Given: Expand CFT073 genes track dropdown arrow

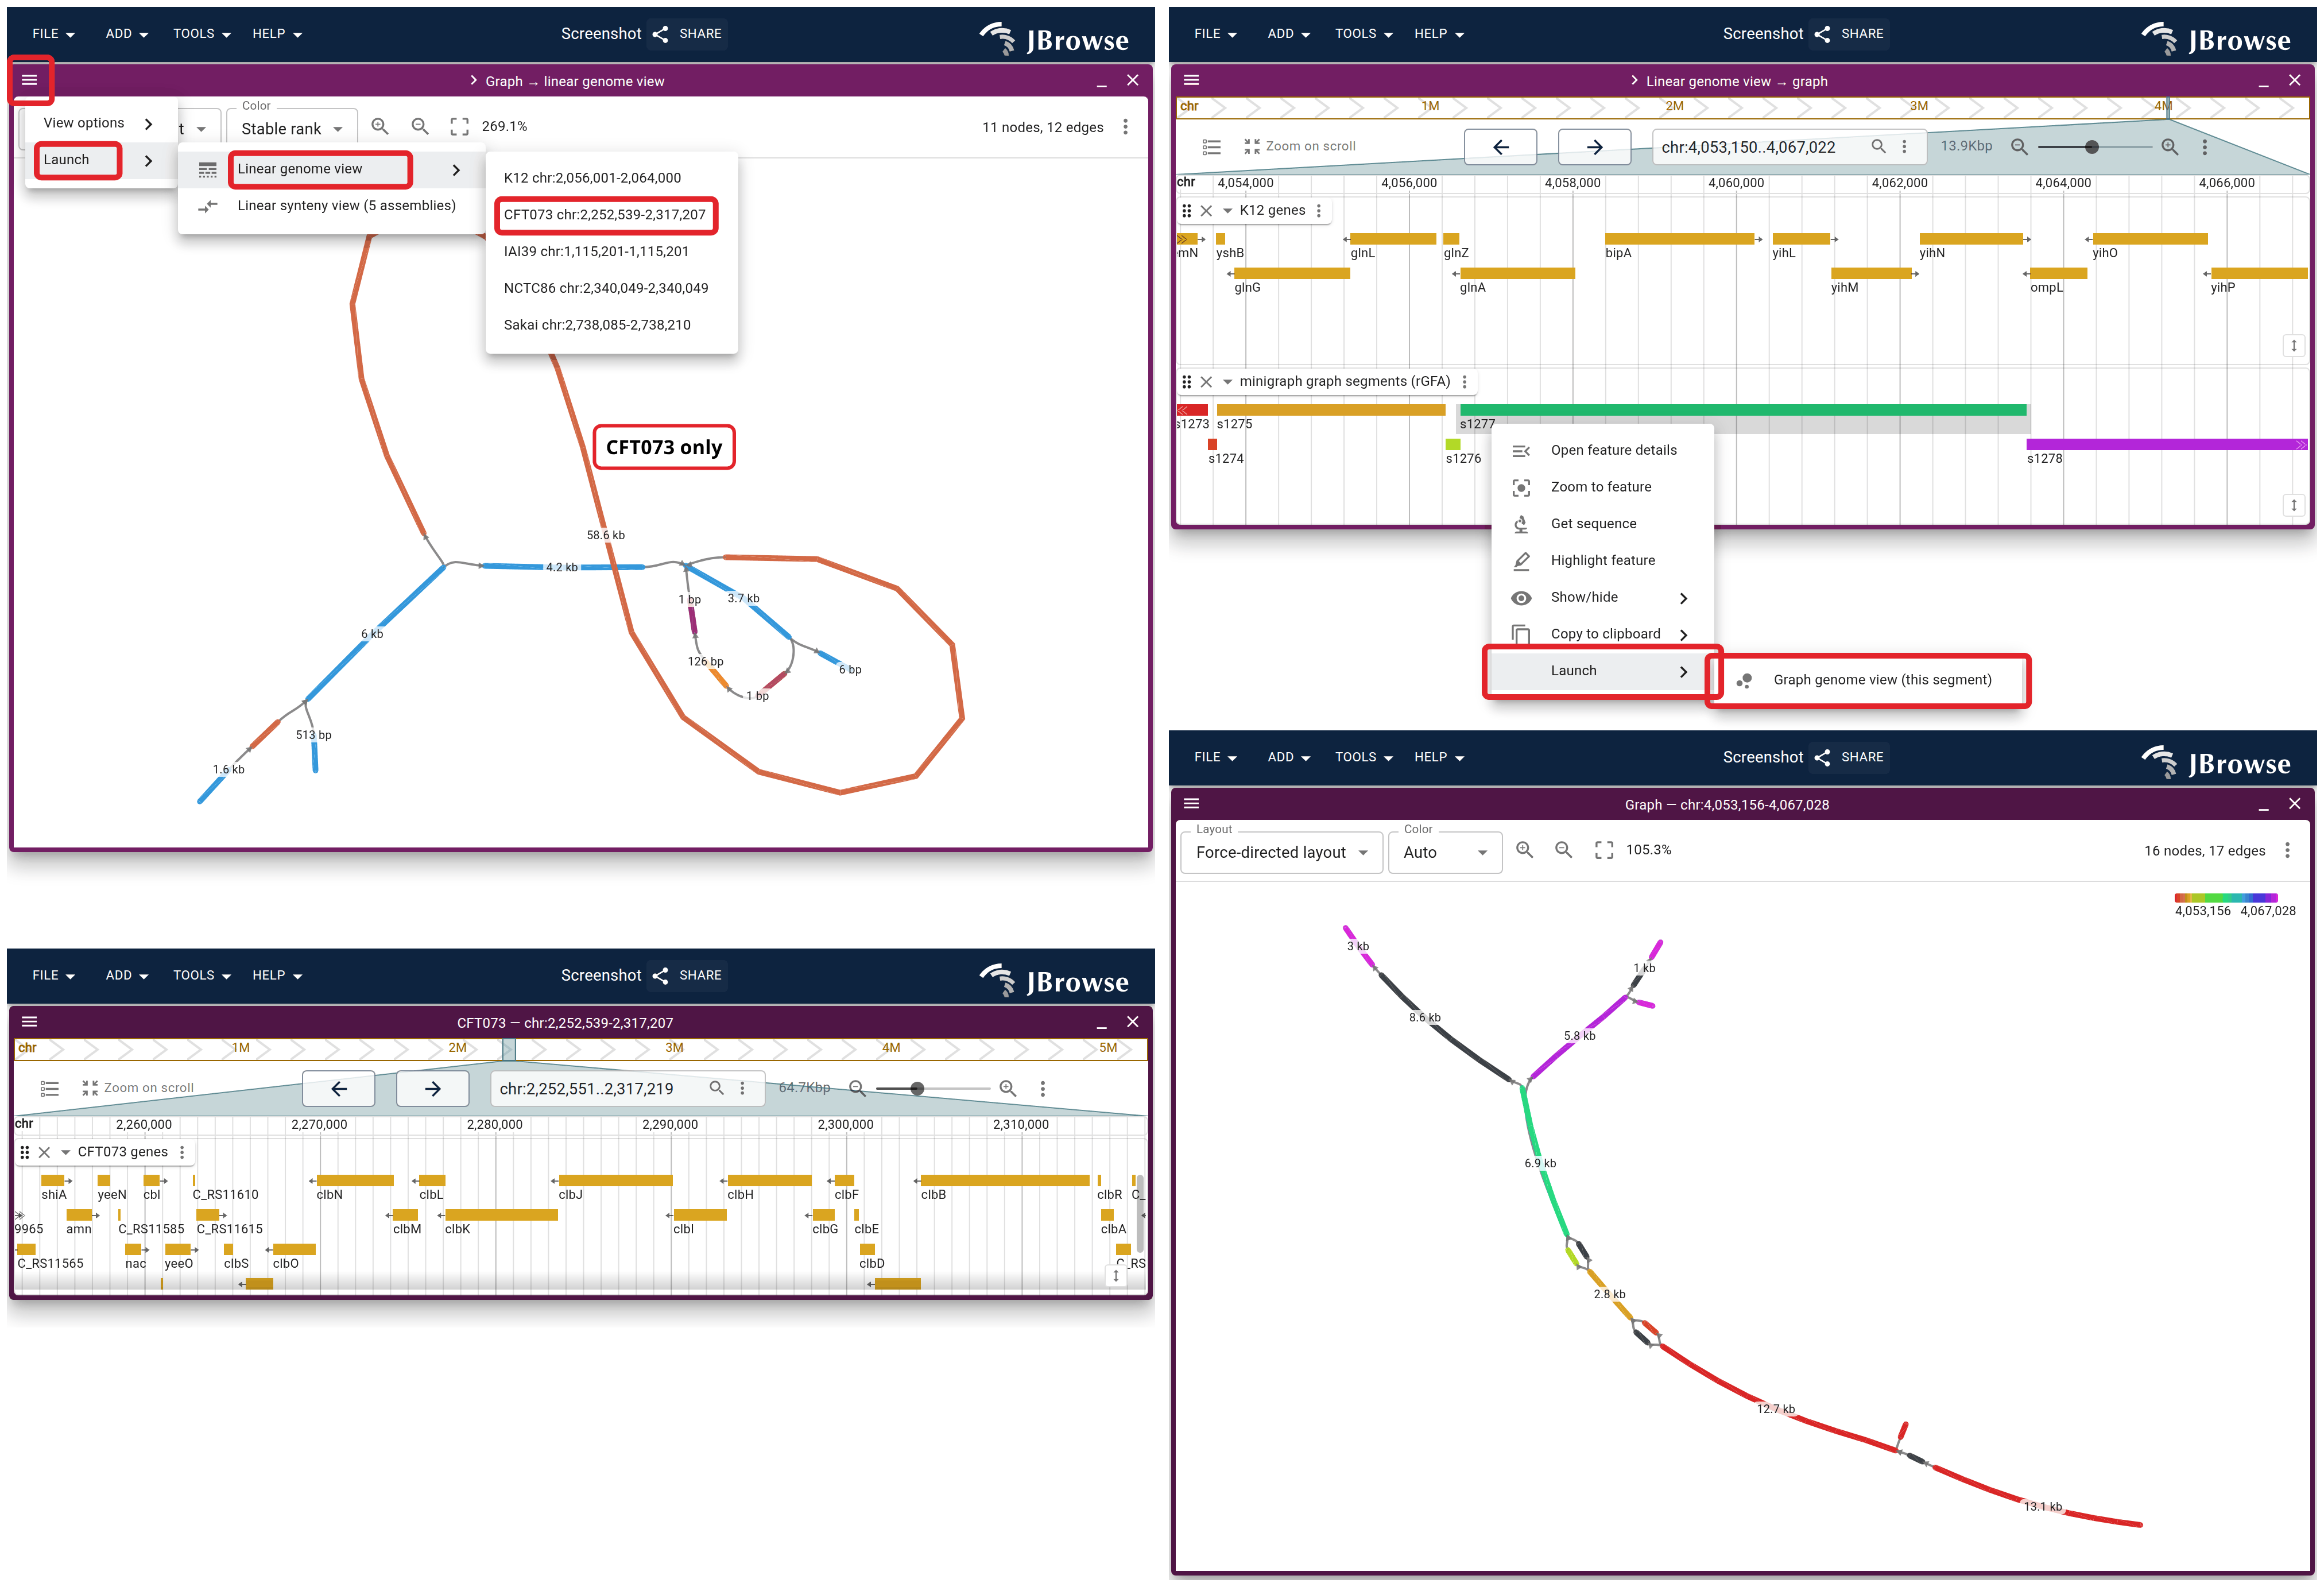Looking at the screenshot, I should coord(65,1153).
